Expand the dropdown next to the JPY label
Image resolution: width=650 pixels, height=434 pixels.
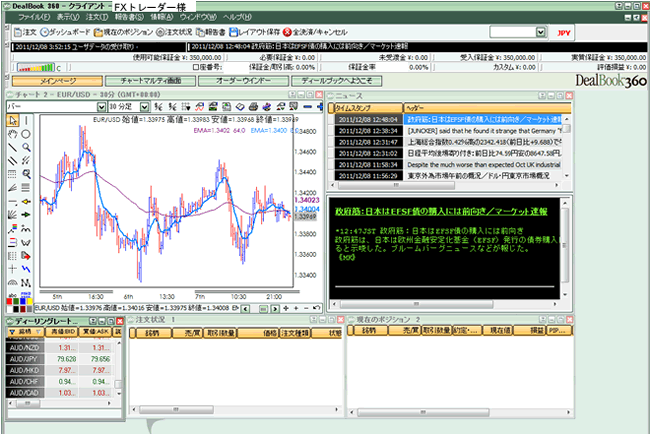(541, 32)
